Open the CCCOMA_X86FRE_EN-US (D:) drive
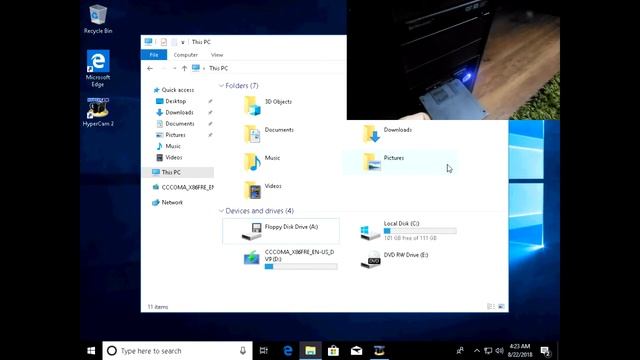Viewport: 640px width, 360px height. tap(290, 259)
